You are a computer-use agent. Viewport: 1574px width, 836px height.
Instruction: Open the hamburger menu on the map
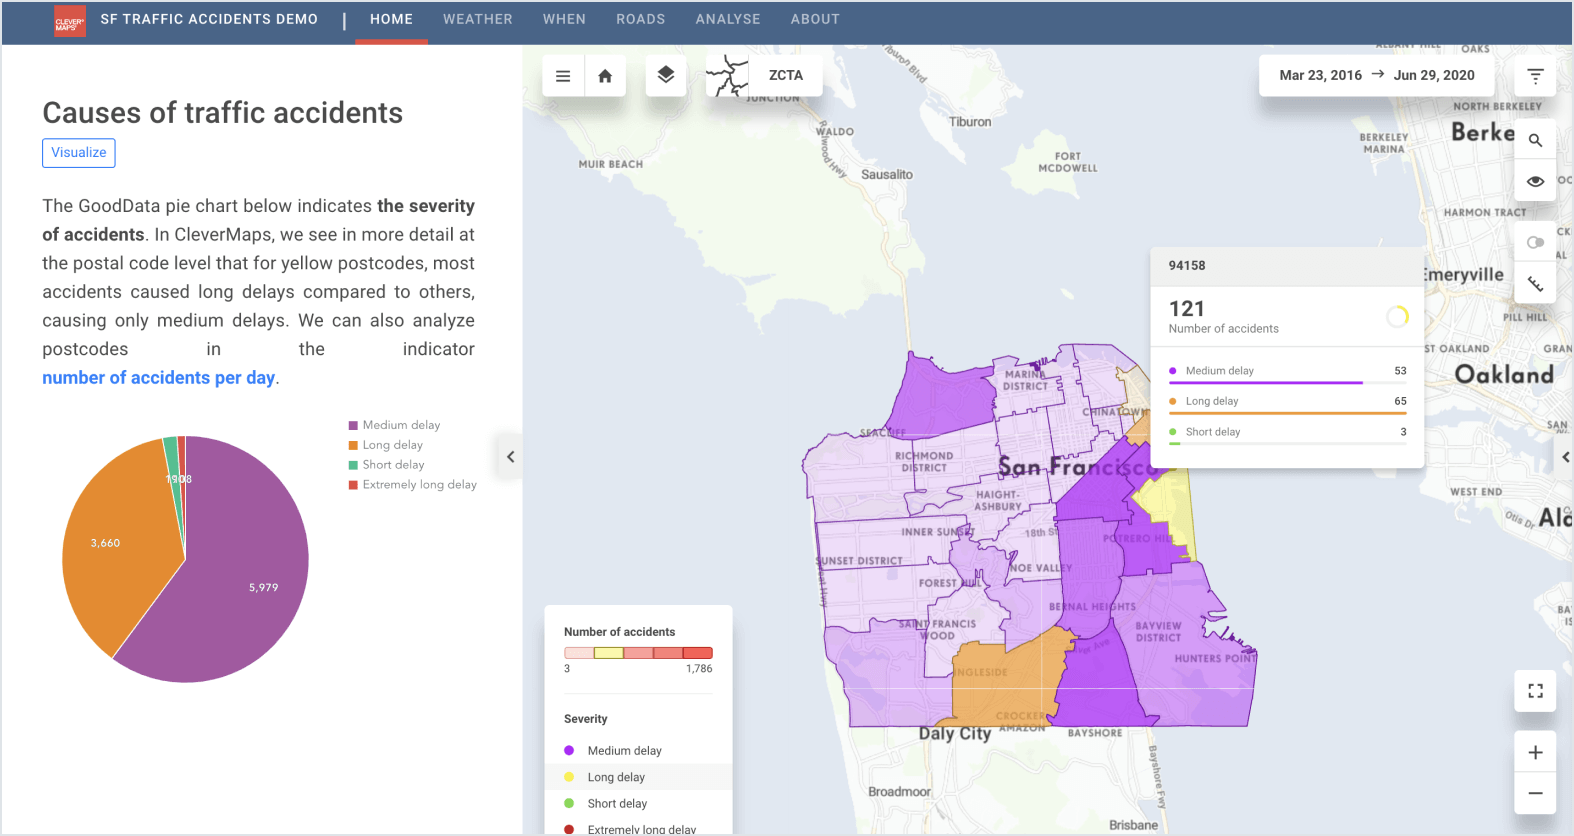pyautogui.click(x=563, y=76)
